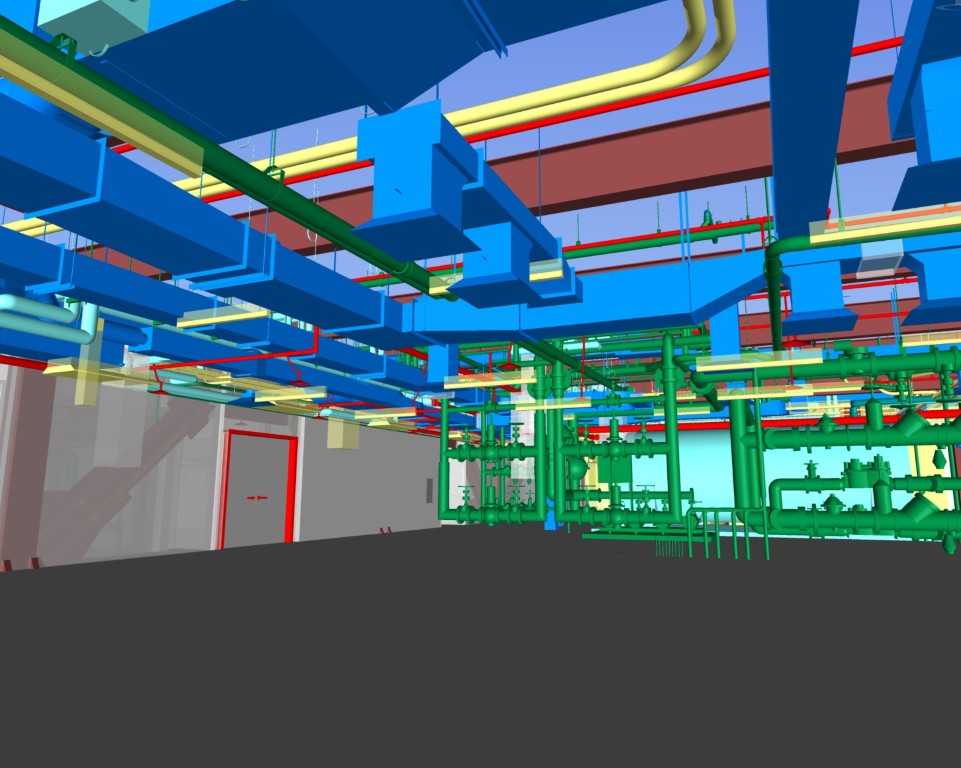Image resolution: width=961 pixels, height=768 pixels.
Task: Select the yellow block hanging right of door
Action: pos(342,433)
